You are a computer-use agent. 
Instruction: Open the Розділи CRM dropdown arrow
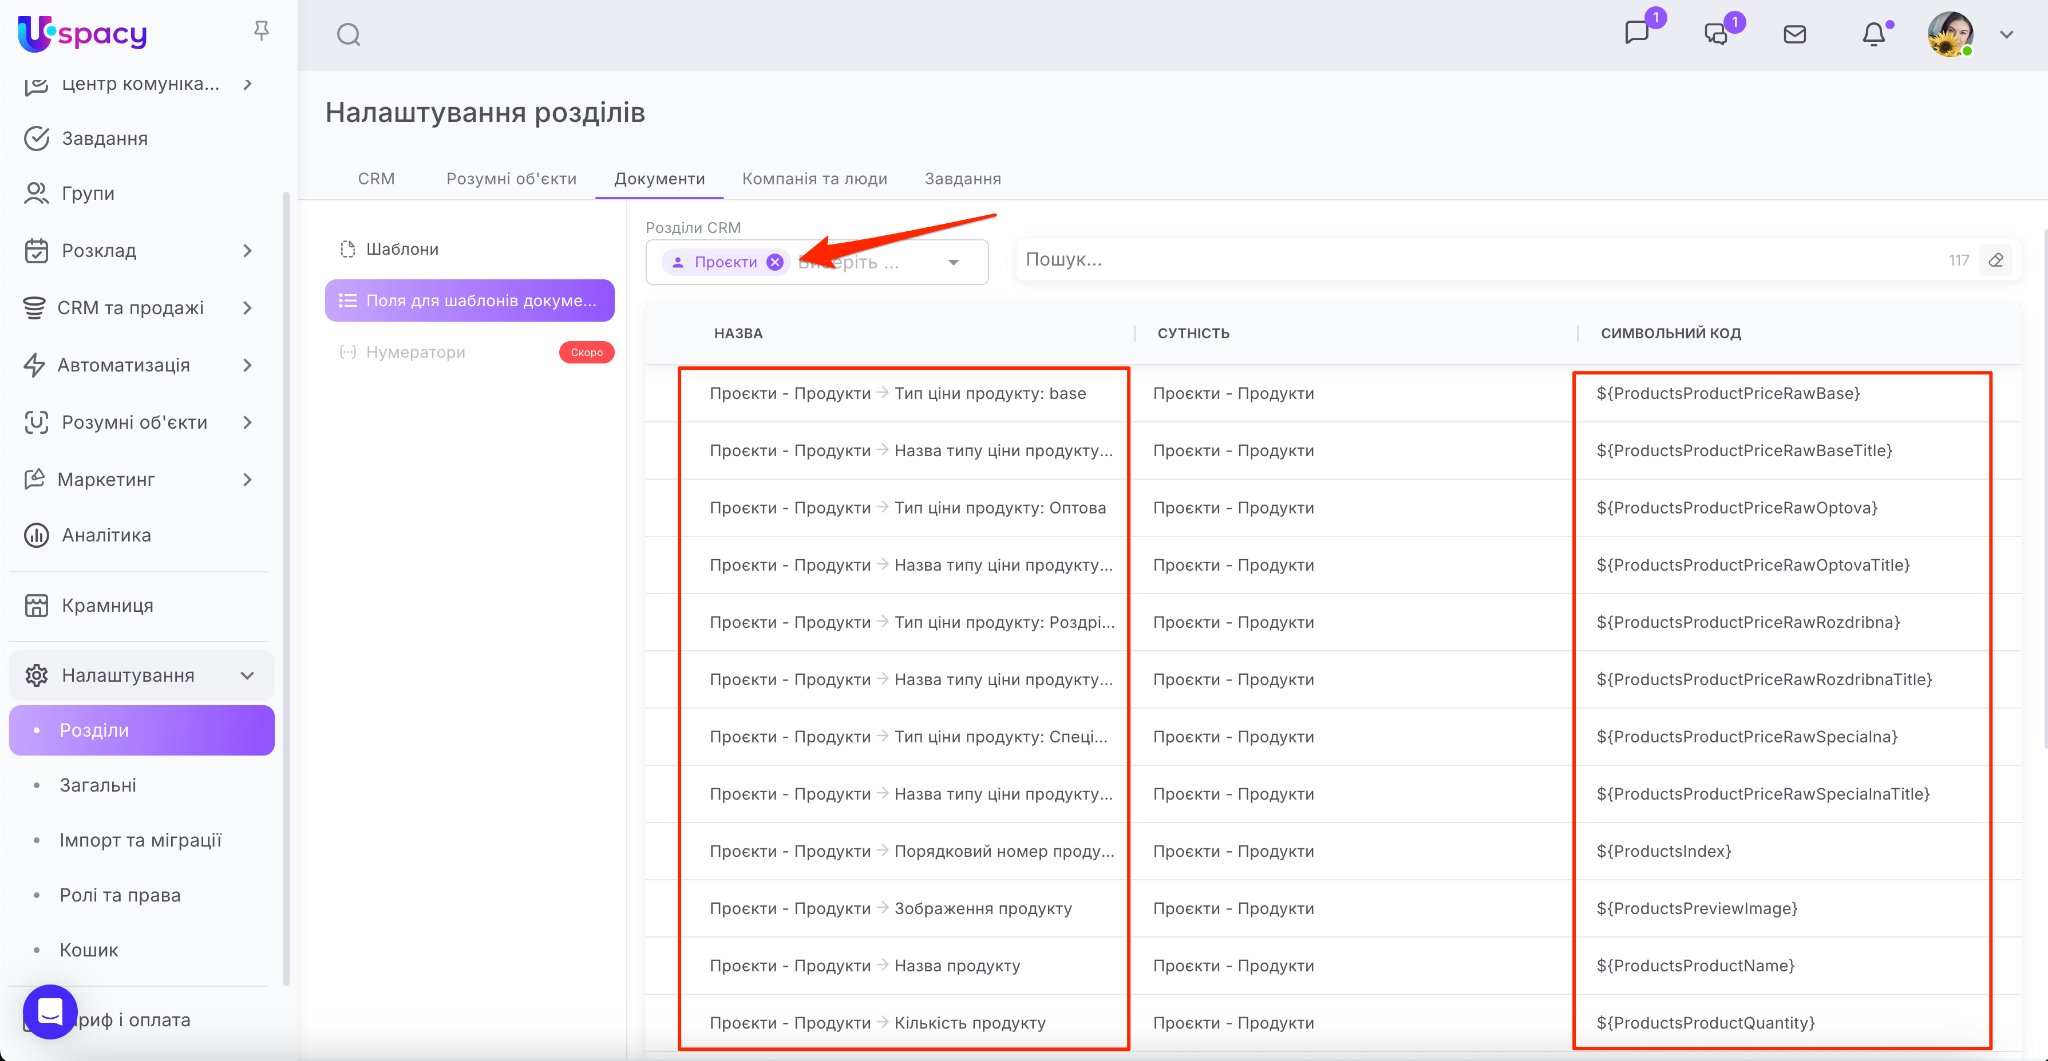point(954,262)
